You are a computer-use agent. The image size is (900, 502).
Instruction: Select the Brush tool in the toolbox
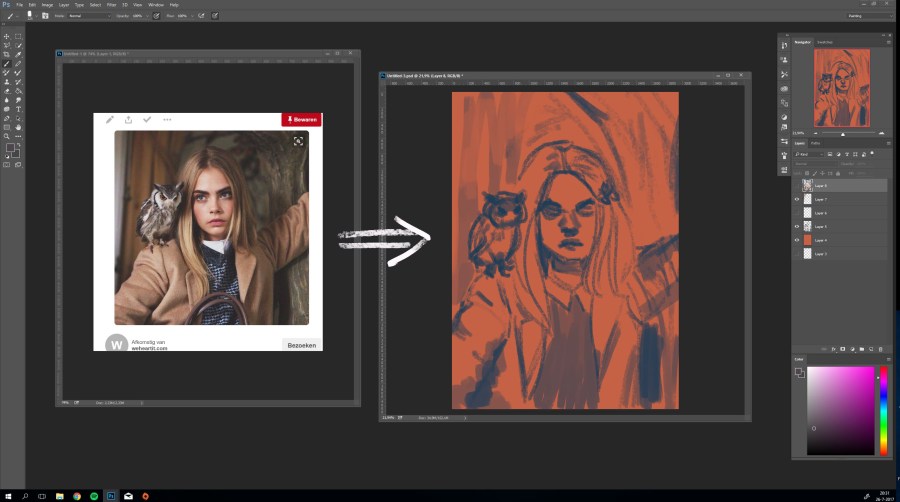click(x=8, y=63)
